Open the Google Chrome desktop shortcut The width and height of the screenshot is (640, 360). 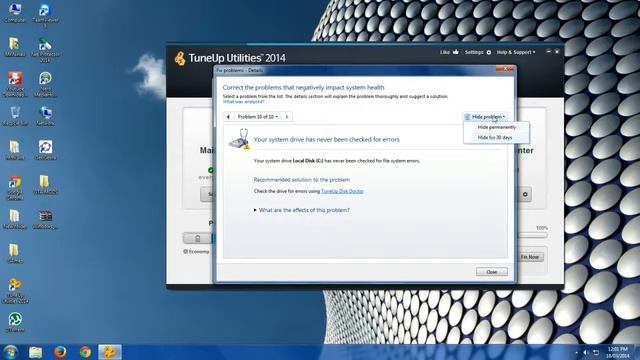15,188
